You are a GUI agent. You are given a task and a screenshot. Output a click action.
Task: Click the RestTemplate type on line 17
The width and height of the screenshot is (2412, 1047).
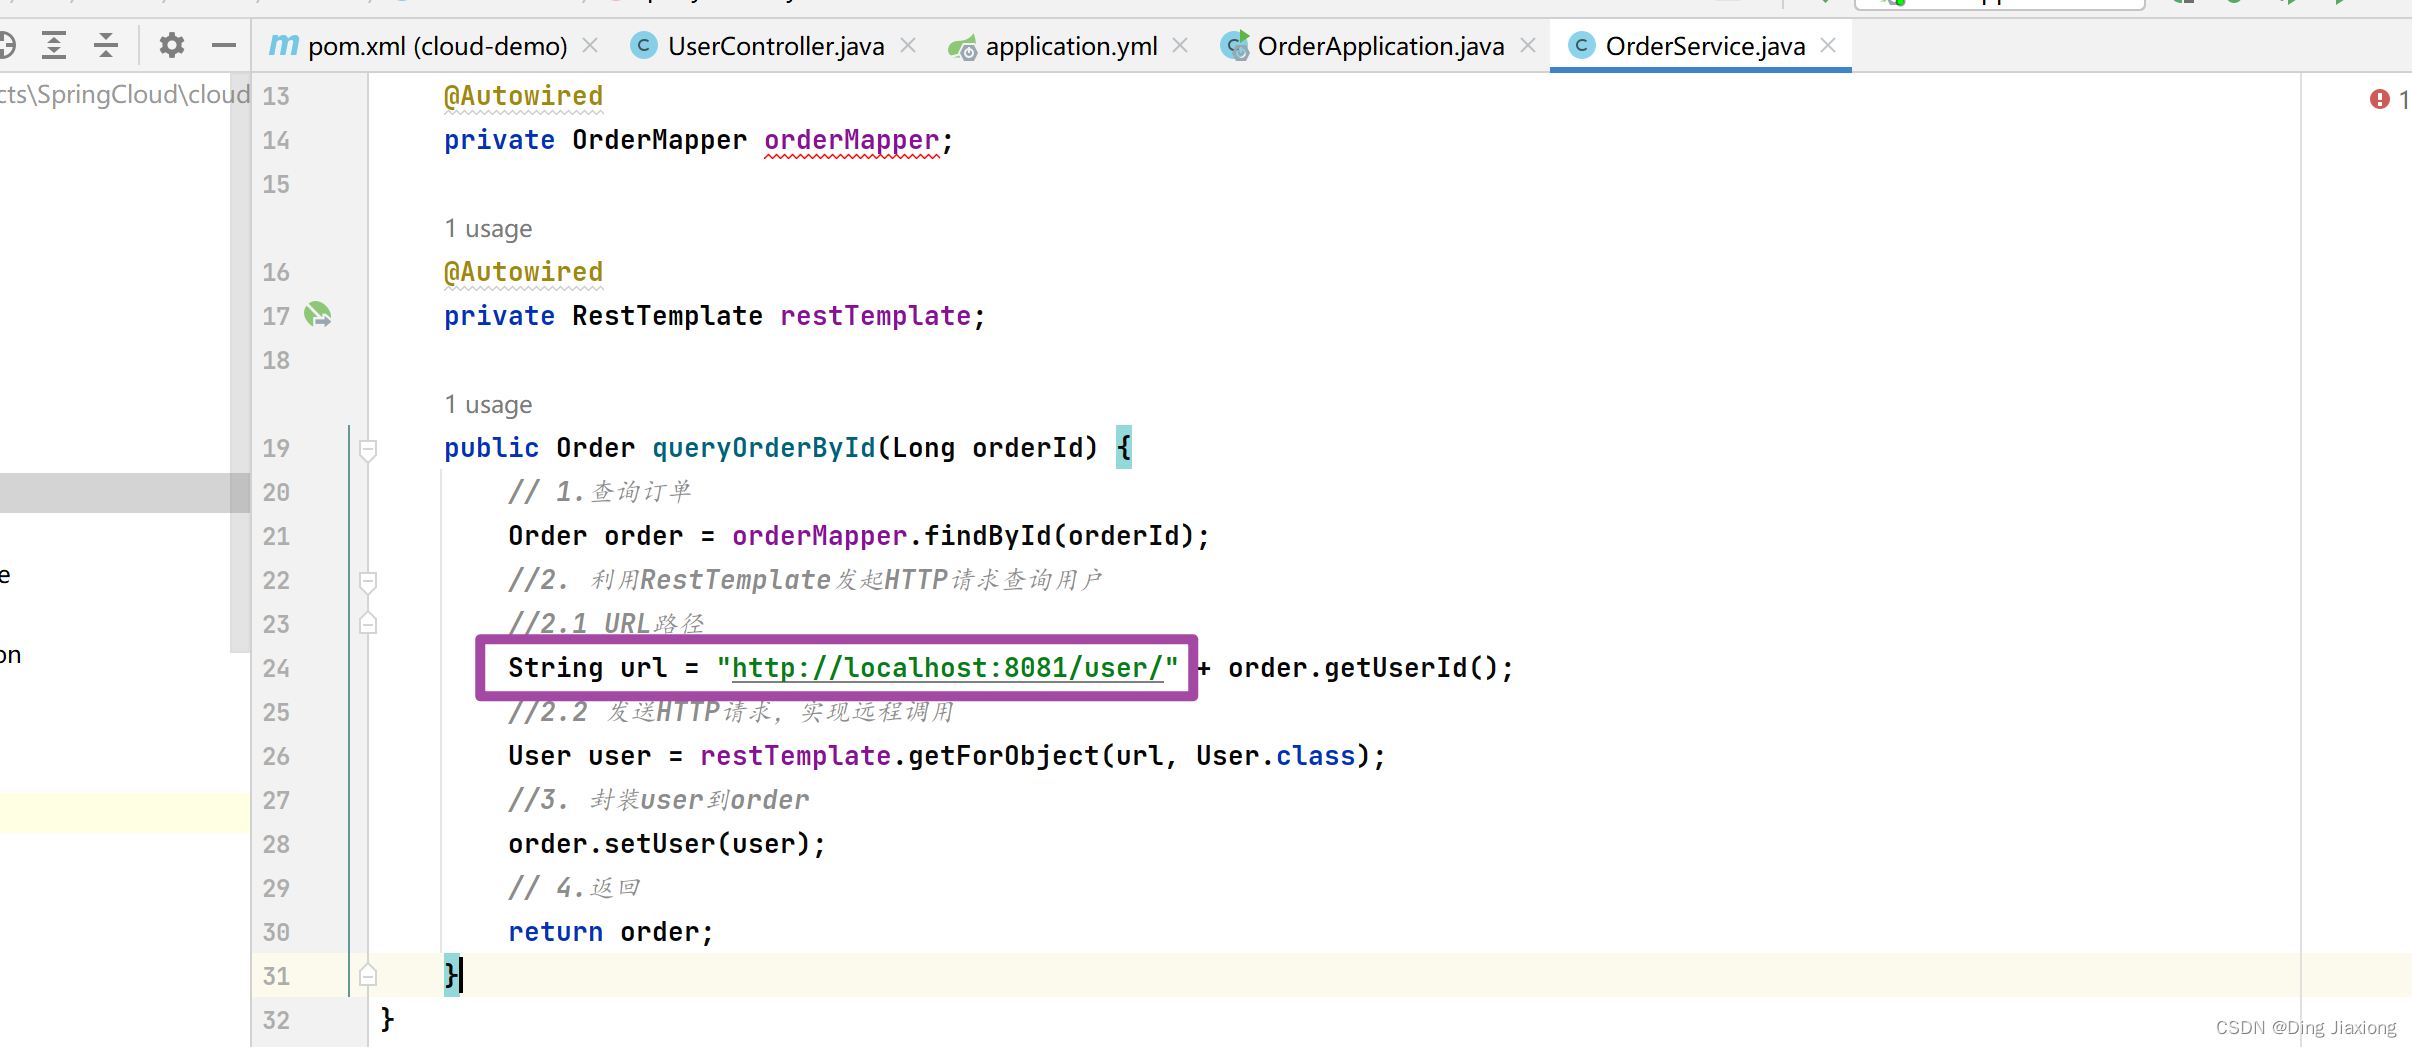(x=667, y=316)
